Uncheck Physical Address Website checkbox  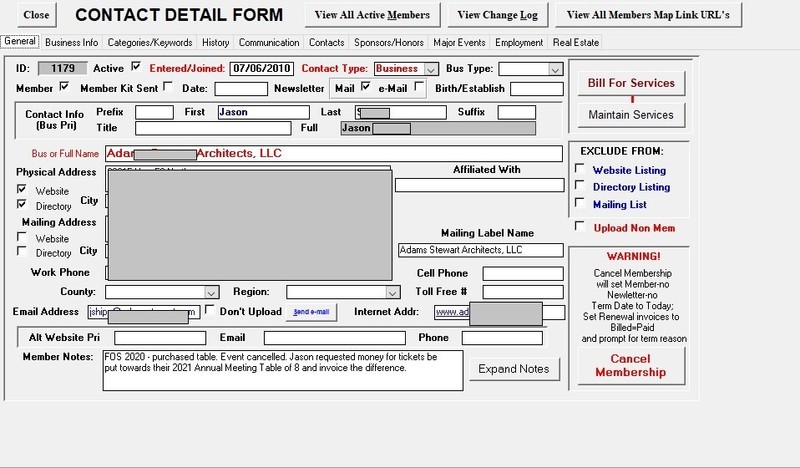[21, 189]
